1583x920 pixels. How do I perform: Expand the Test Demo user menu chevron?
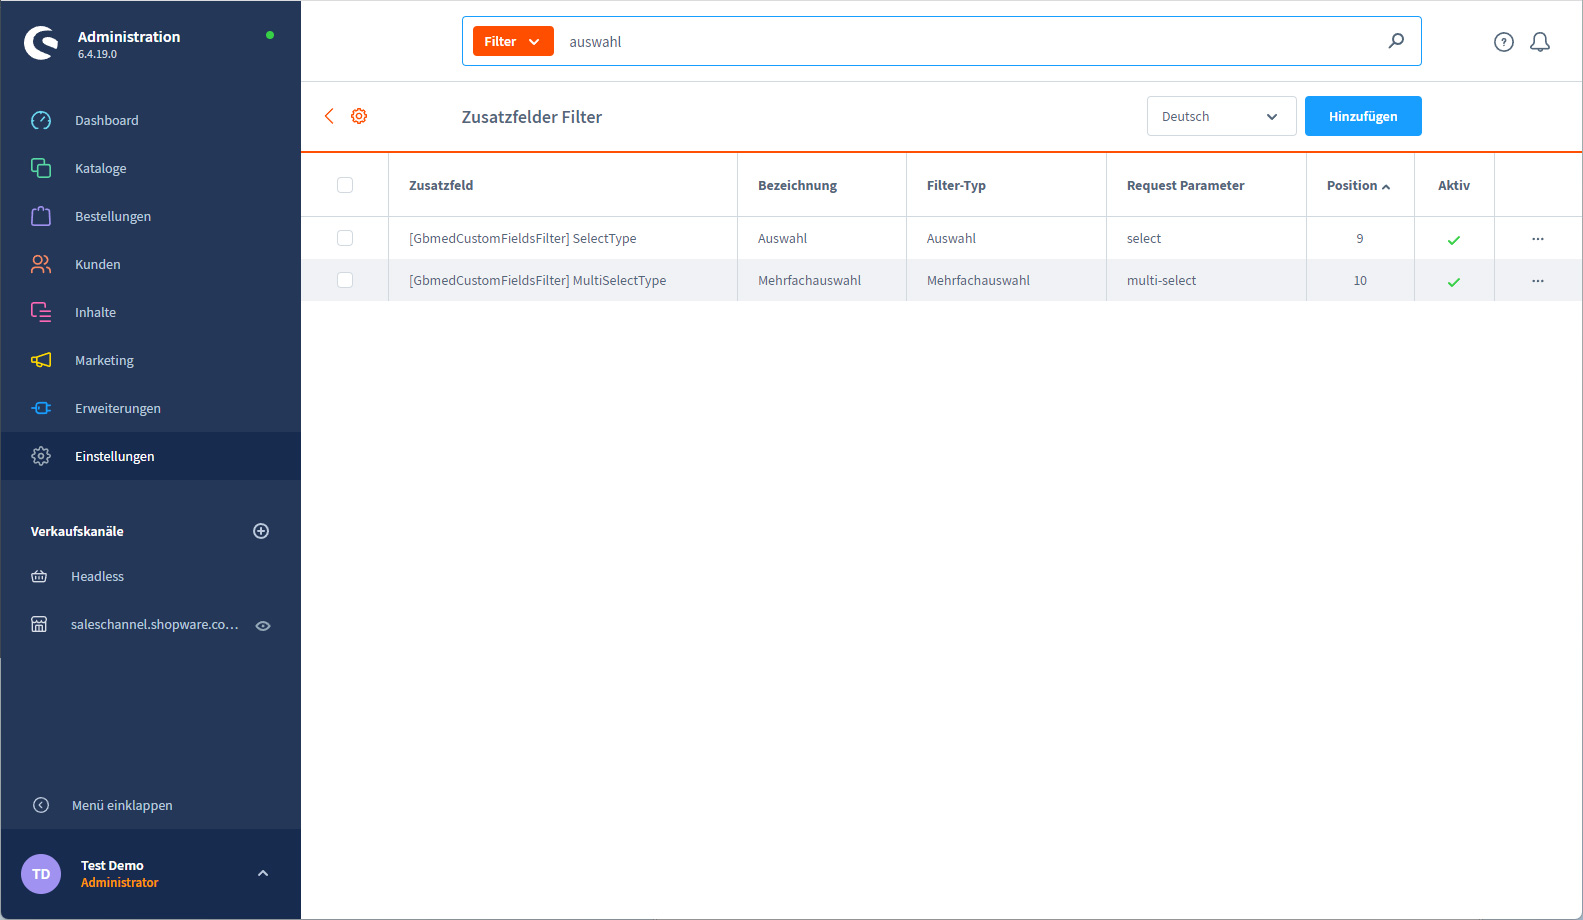click(x=263, y=873)
